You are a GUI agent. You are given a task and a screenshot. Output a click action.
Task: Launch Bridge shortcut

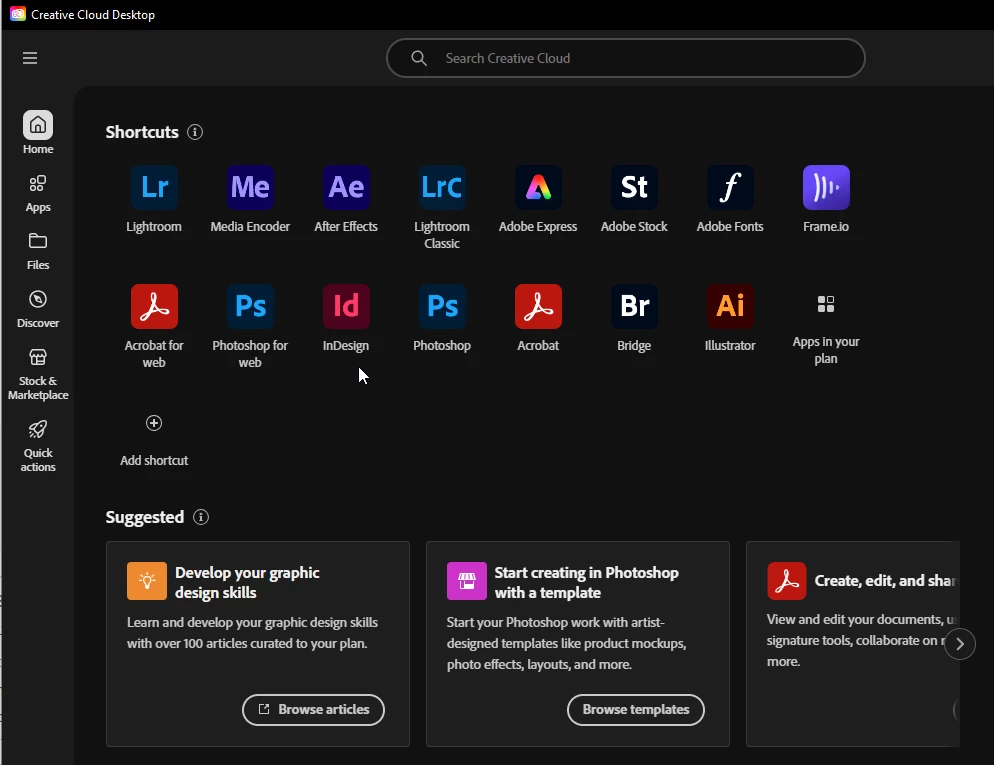(634, 307)
